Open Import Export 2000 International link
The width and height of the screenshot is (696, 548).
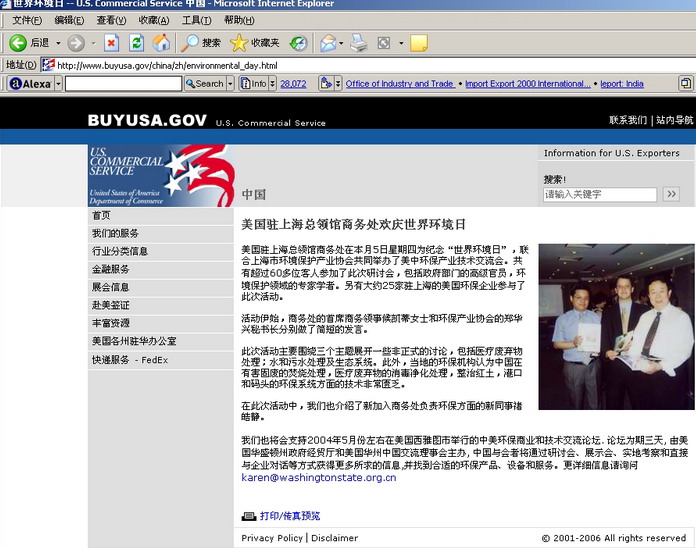point(528,83)
